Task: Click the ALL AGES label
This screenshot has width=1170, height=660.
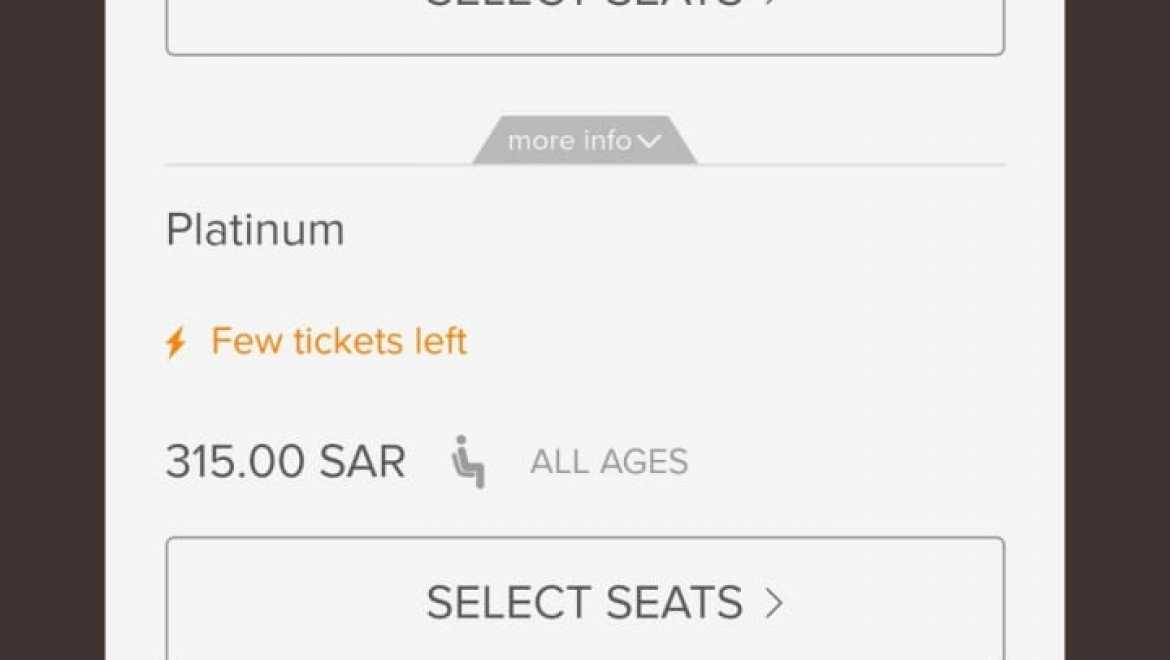Action: pyautogui.click(x=609, y=462)
